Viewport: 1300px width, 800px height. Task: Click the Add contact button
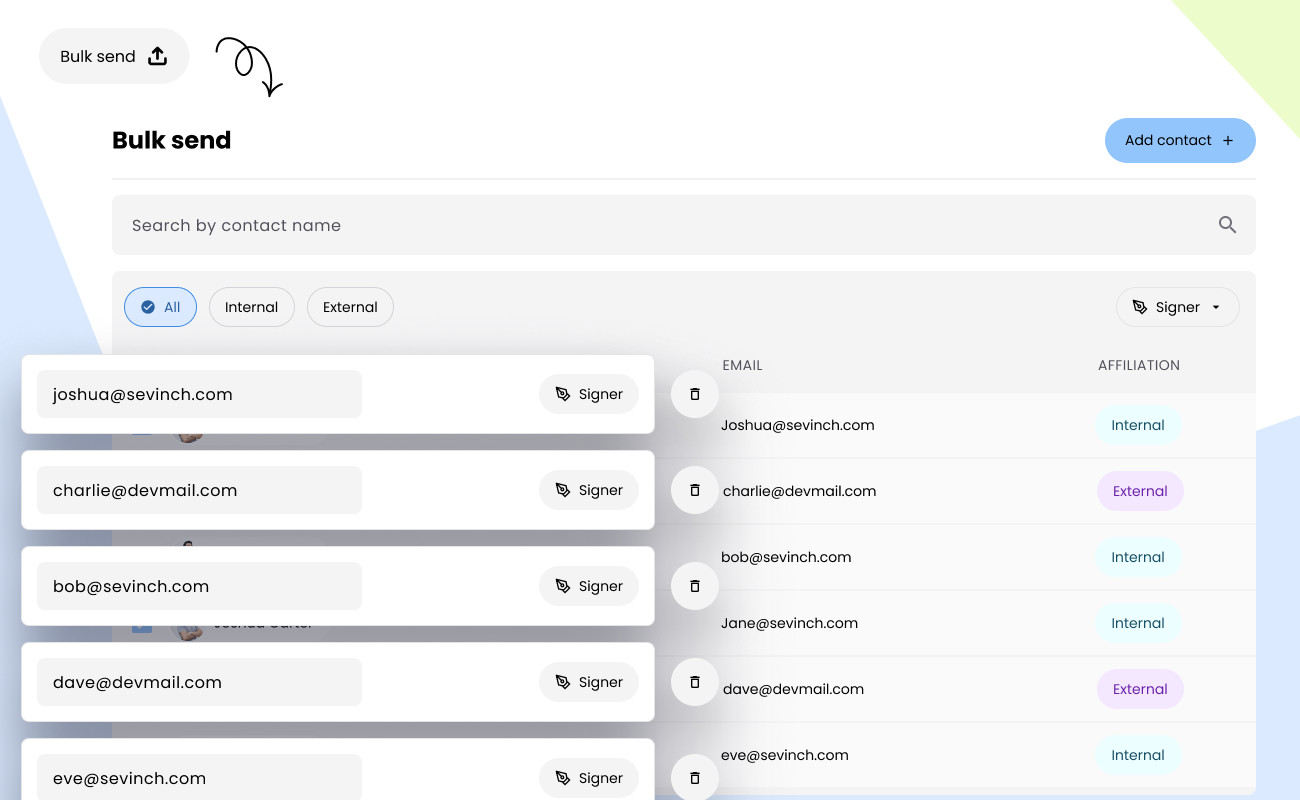1180,140
